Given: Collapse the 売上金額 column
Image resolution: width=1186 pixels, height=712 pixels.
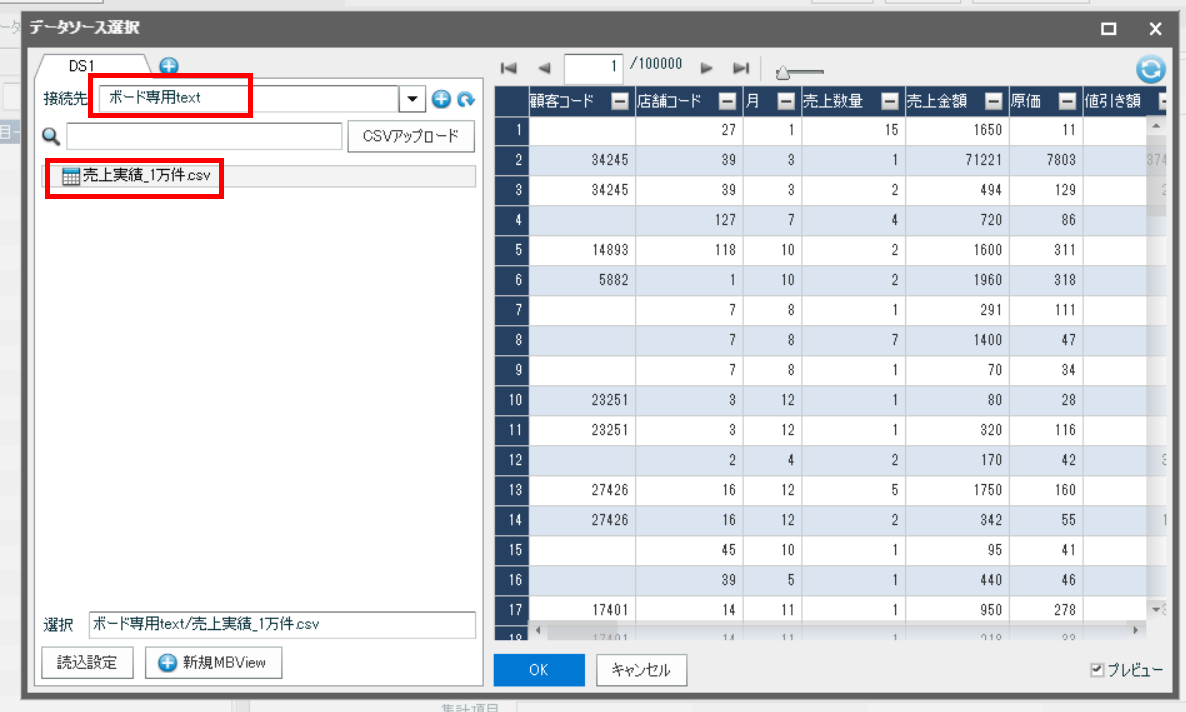Looking at the screenshot, I should click(993, 101).
